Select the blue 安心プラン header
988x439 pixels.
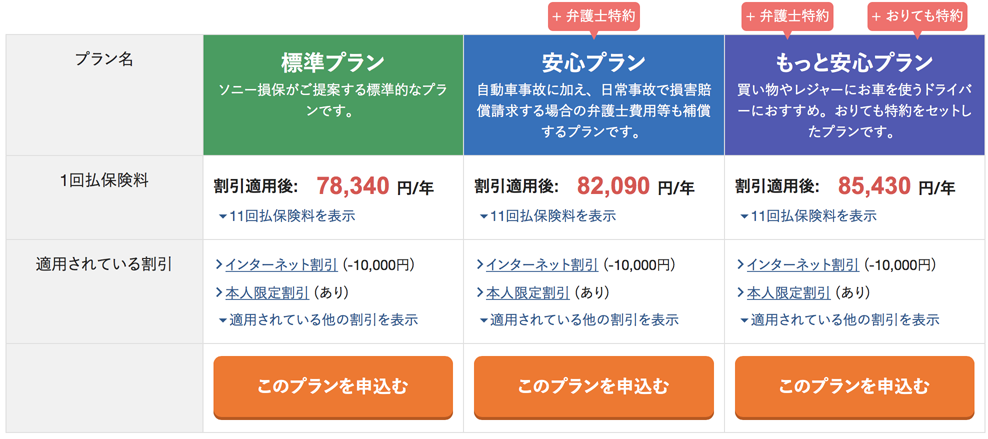coord(594,94)
